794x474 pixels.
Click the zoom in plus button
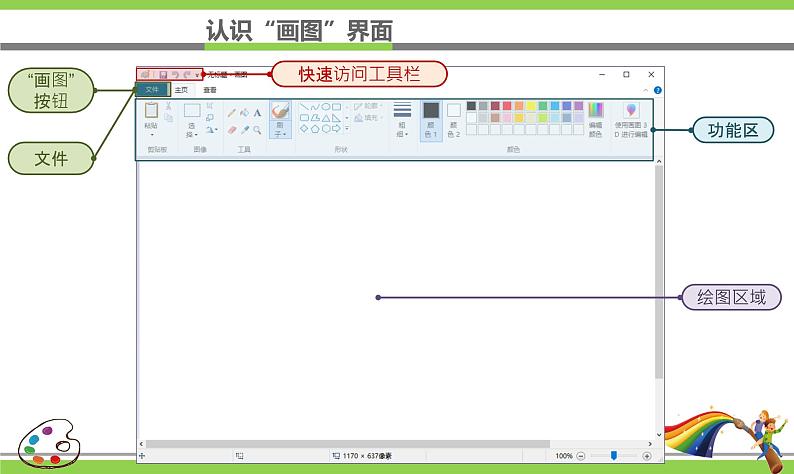(647, 456)
